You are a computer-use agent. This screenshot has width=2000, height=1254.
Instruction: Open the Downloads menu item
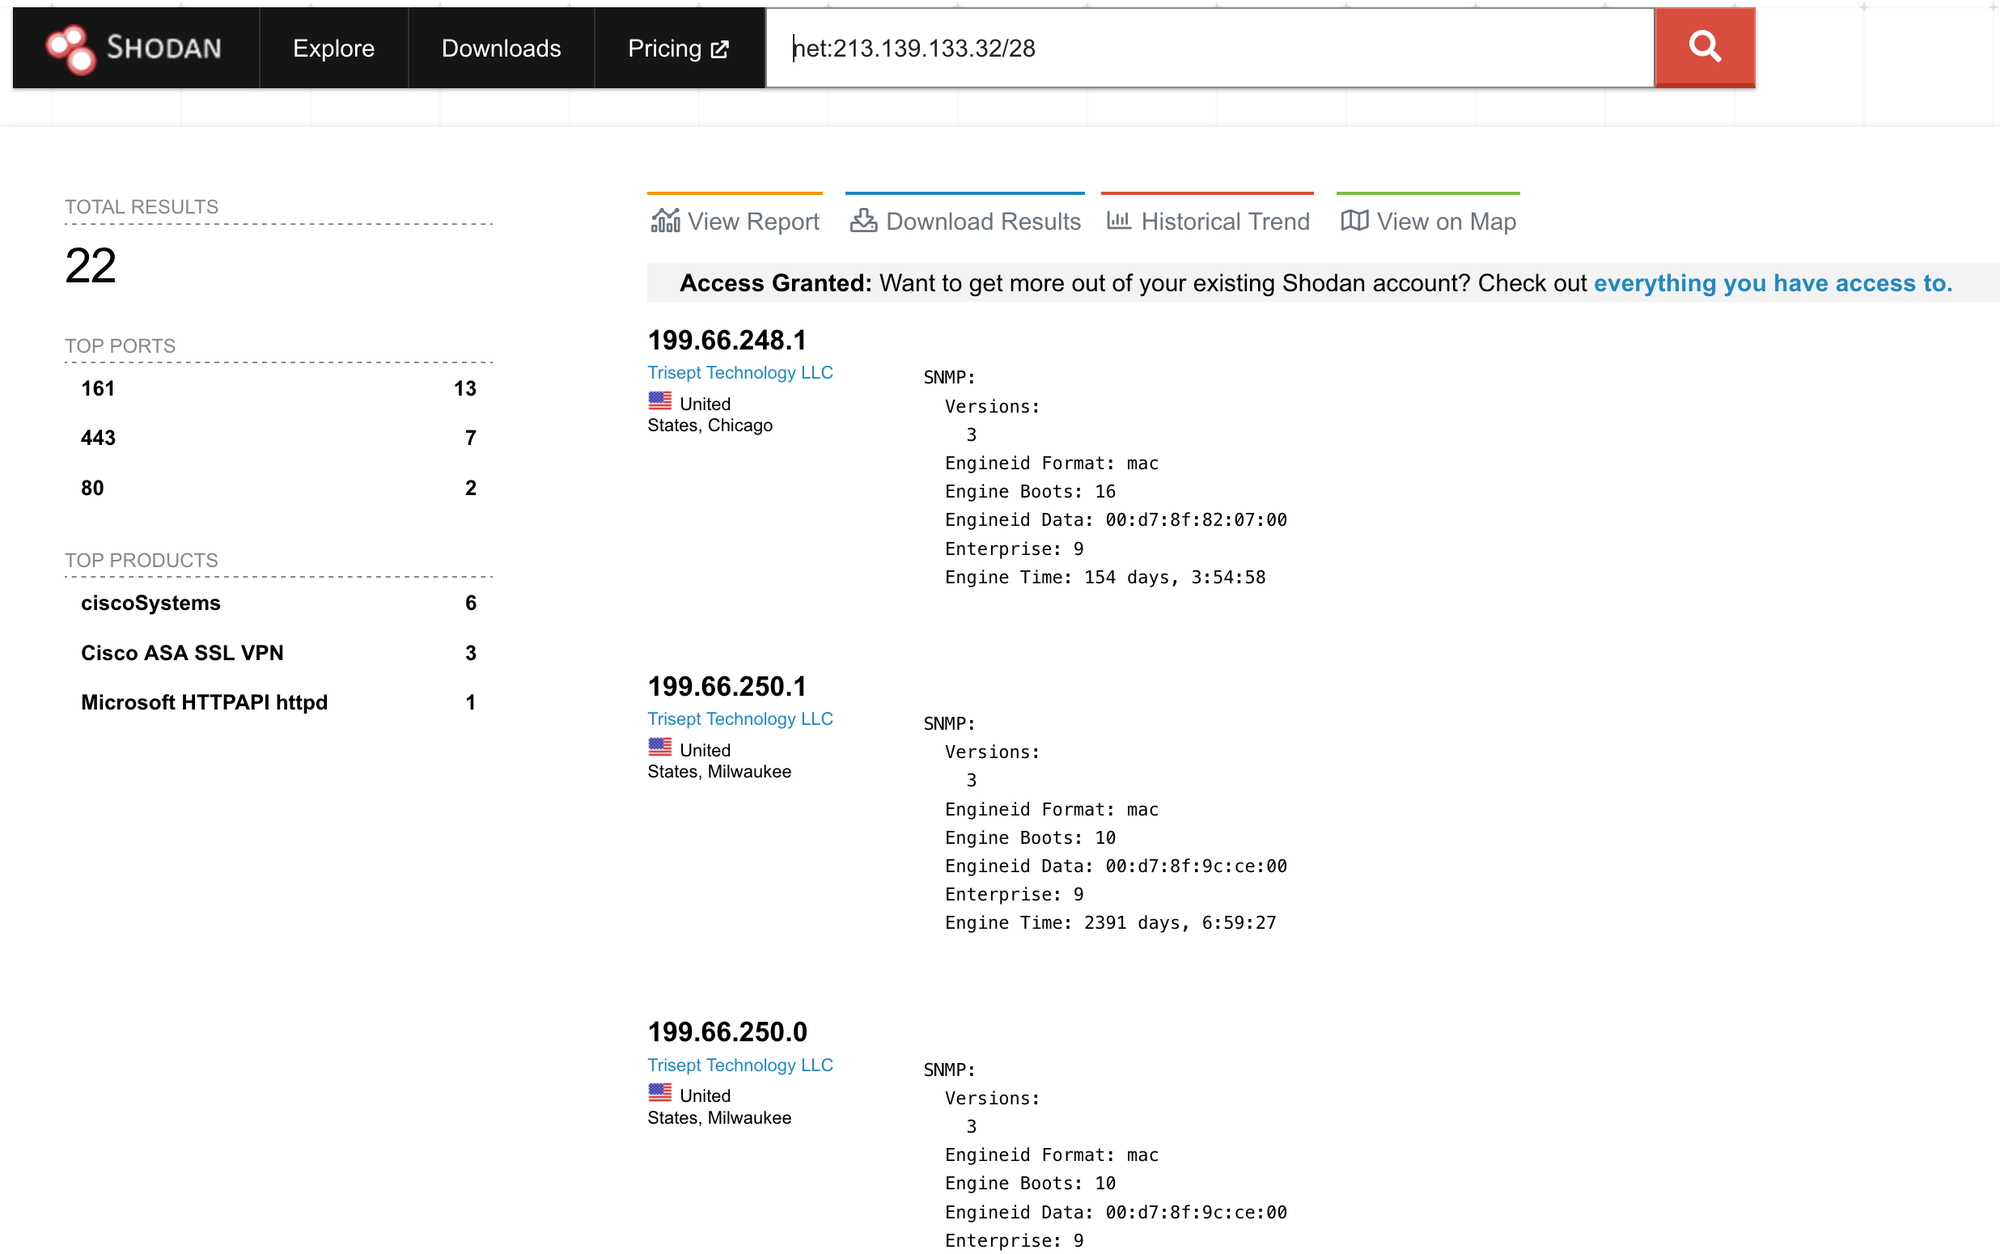coord(501,48)
